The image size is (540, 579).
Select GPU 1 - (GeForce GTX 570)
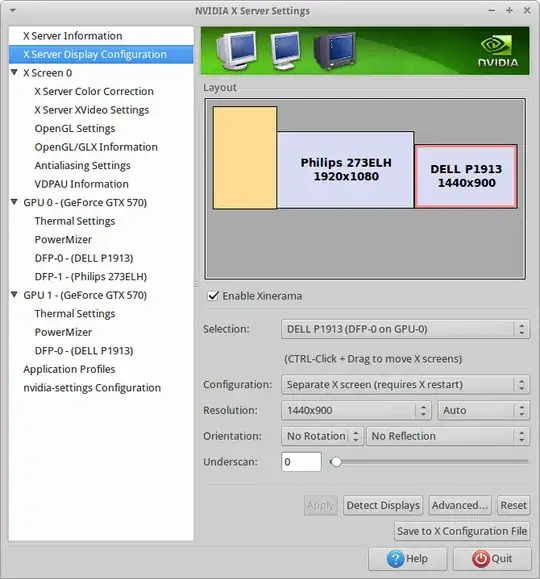85,295
